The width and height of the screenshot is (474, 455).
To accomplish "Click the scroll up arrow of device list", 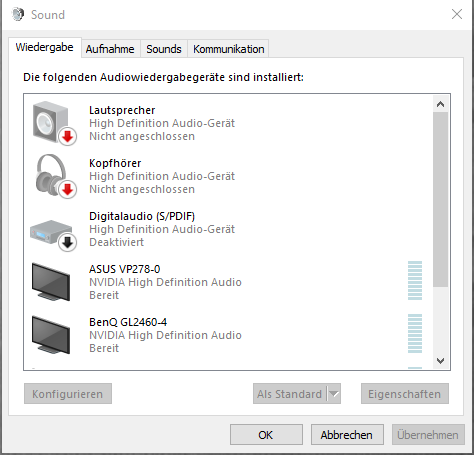I will click(440, 104).
